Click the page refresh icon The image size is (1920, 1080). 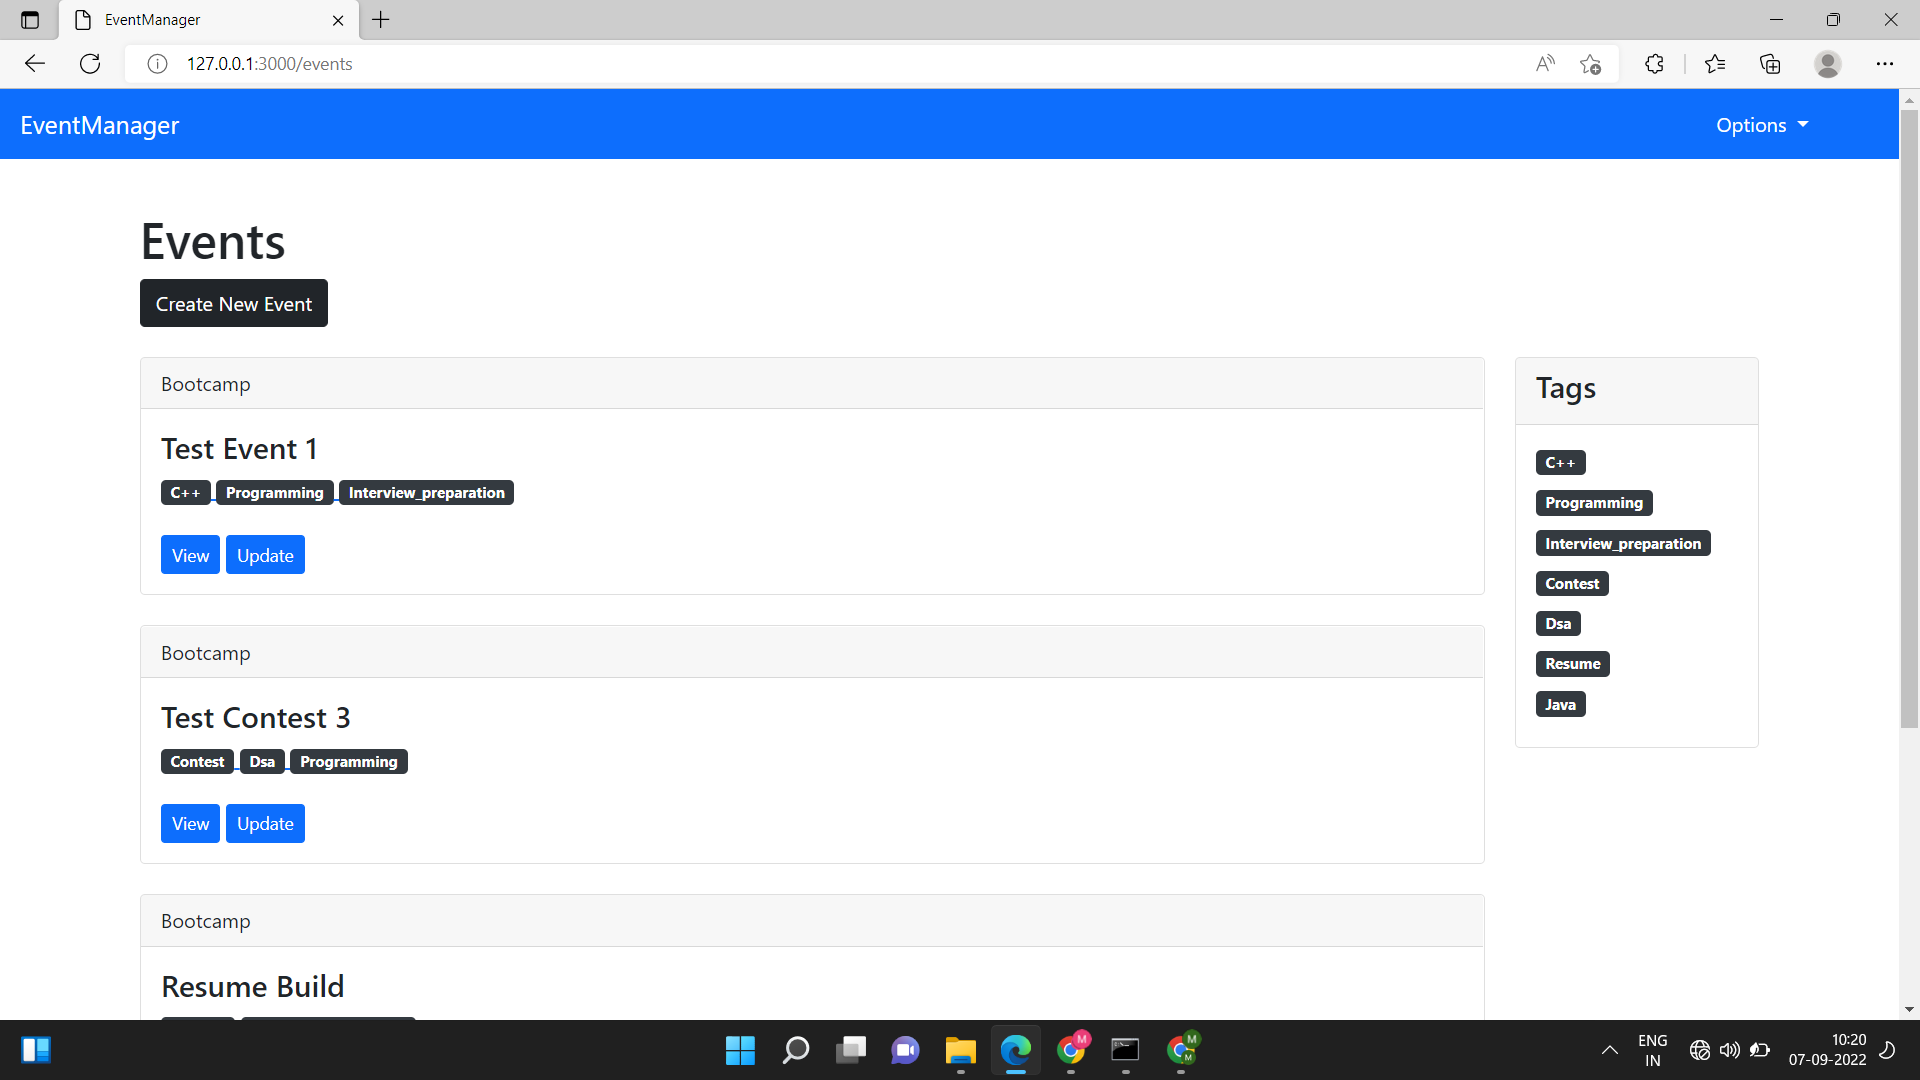(x=89, y=63)
